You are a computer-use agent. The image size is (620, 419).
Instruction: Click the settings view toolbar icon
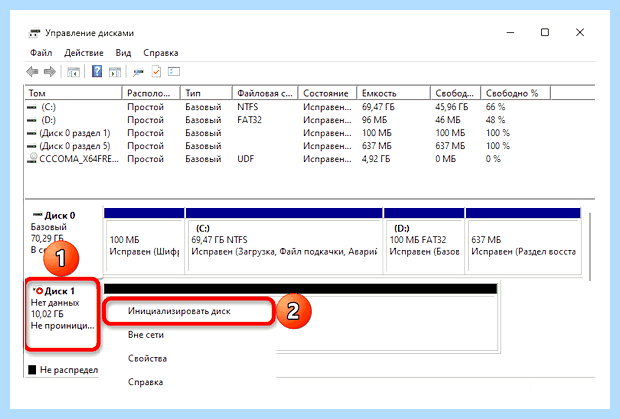click(174, 72)
